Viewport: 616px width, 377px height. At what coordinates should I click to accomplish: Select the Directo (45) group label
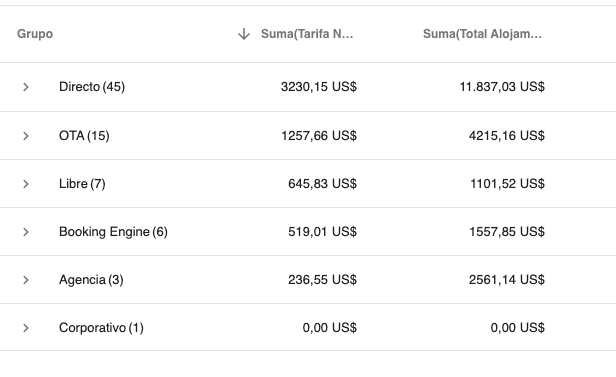pos(92,86)
